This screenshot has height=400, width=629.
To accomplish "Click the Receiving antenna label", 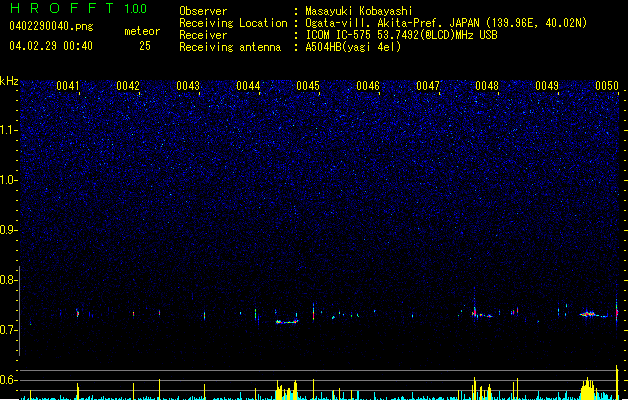I will point(230,47).
